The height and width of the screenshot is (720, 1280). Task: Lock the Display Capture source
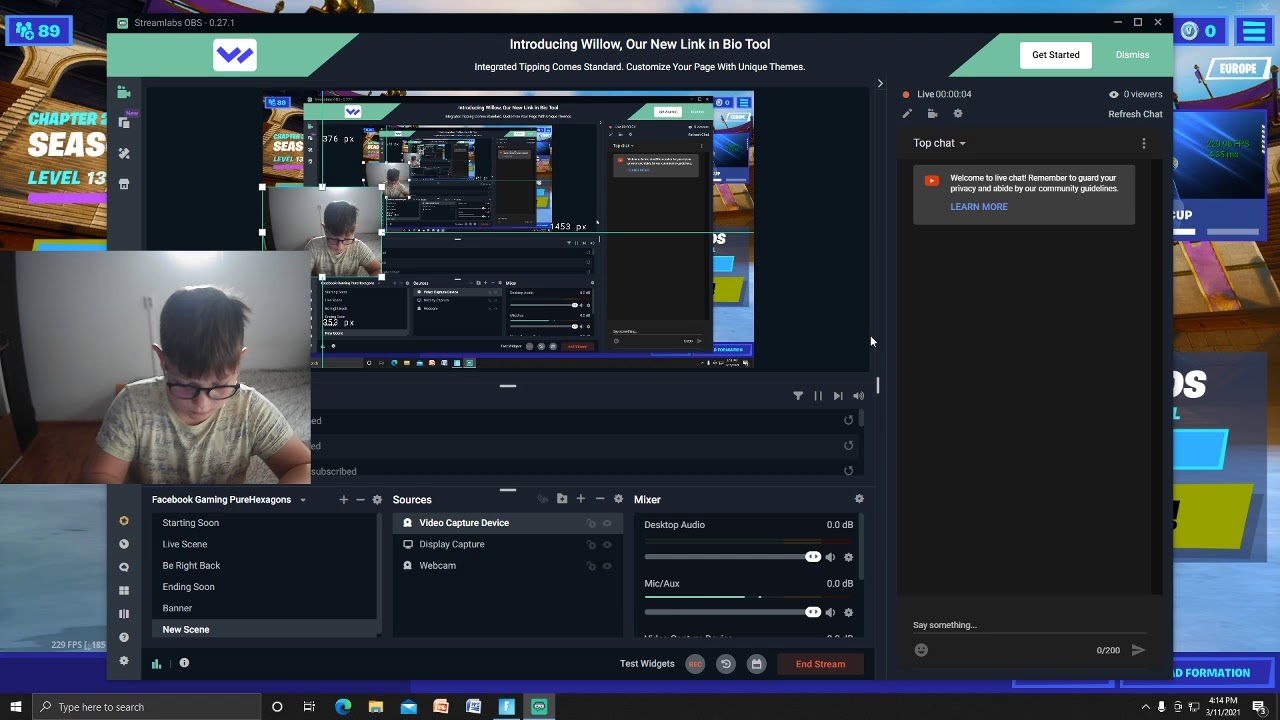591,544
